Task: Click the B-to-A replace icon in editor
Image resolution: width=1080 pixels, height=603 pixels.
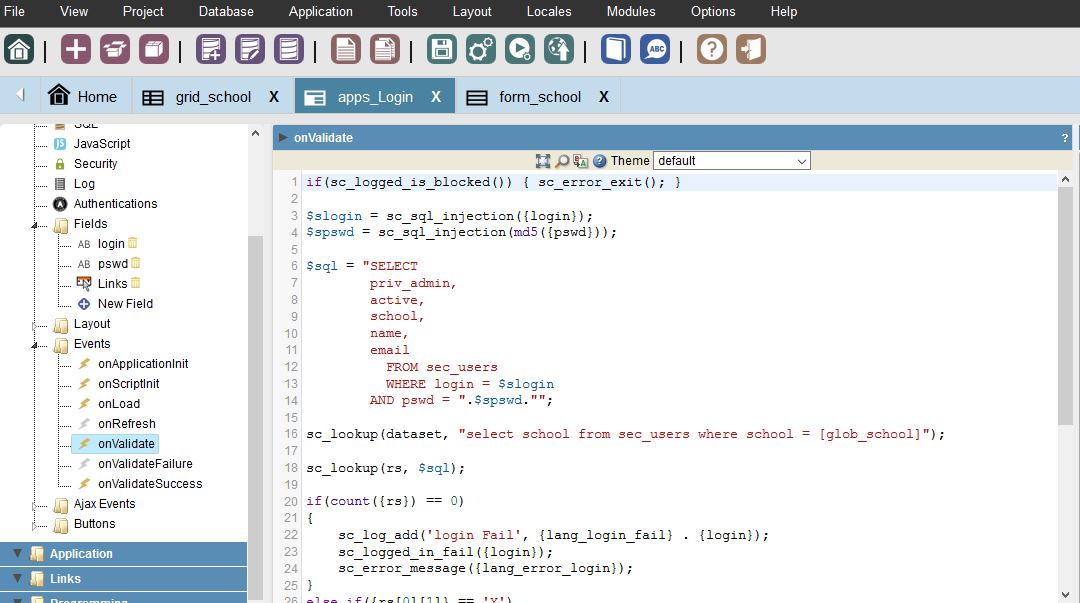Action: click(581, 161)
